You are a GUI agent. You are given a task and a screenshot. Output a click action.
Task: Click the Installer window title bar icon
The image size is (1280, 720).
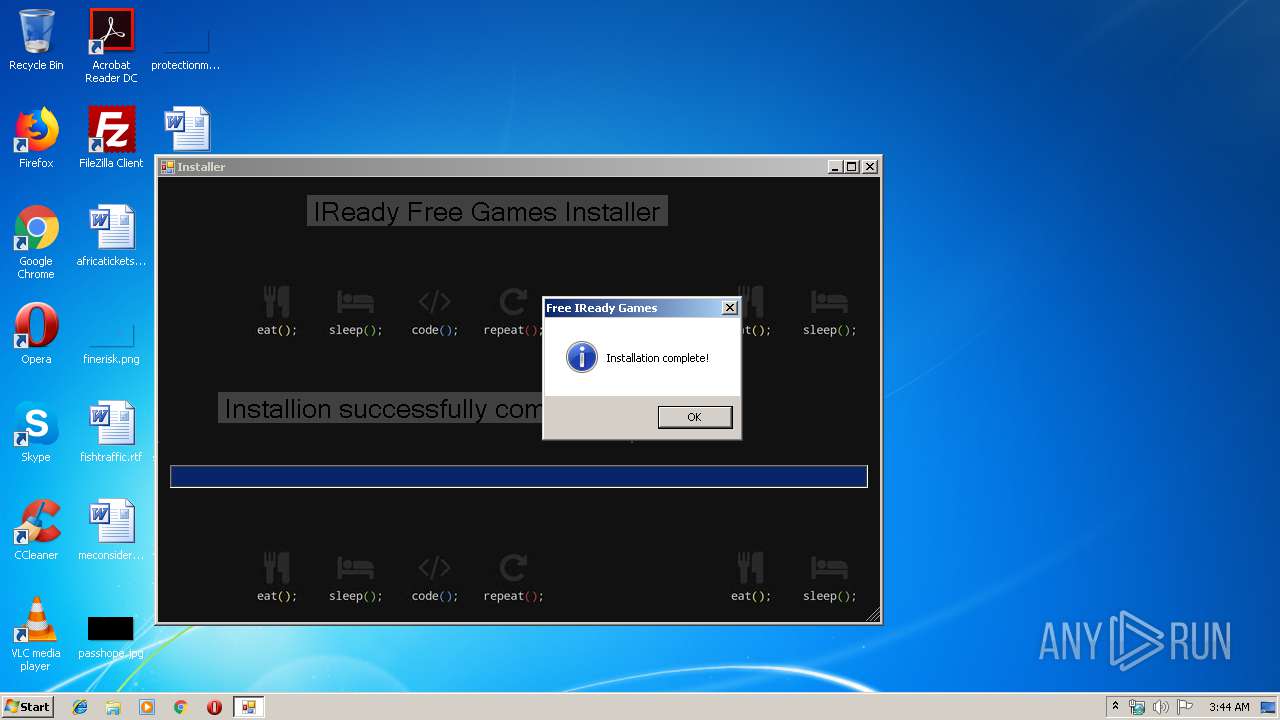pyautogui.click(x=168, y=167)
